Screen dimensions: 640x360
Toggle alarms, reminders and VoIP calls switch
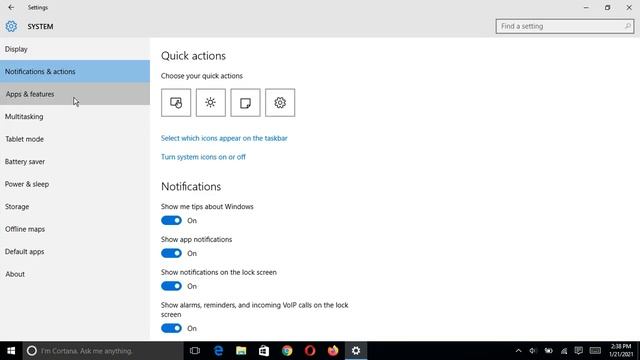(171, 328)
